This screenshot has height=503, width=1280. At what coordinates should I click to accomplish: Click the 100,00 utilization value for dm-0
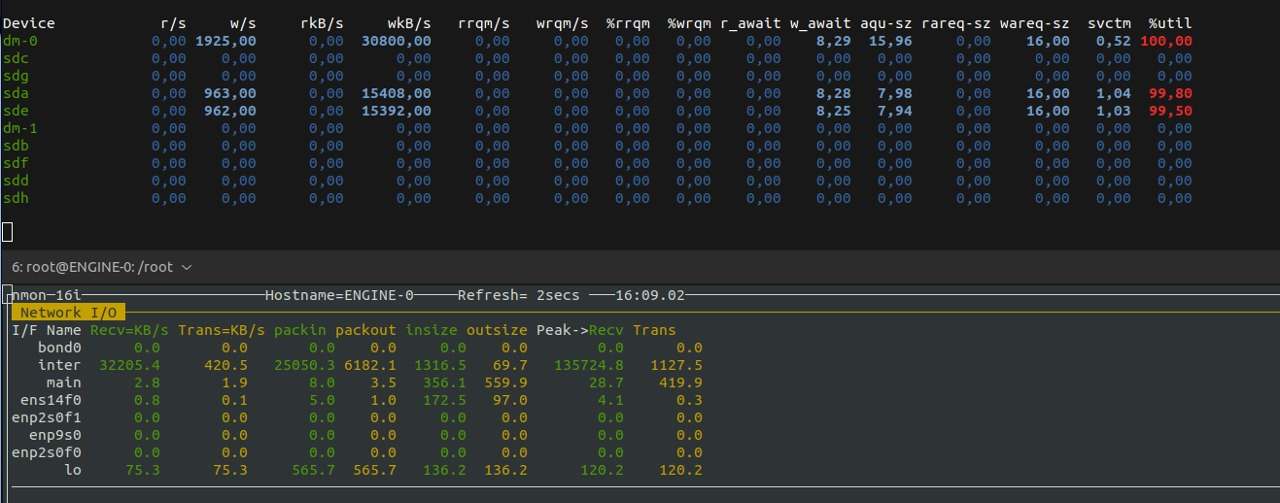tap(1166, 41)
